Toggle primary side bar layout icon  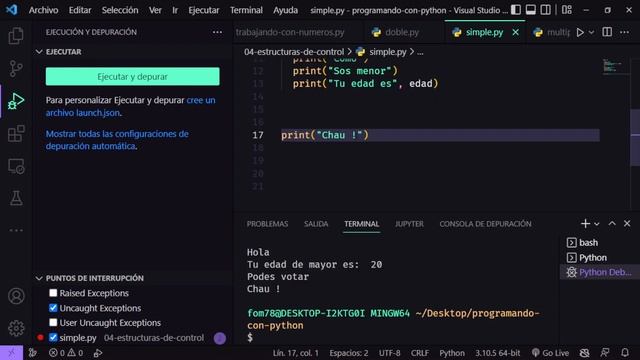[516, 10]
